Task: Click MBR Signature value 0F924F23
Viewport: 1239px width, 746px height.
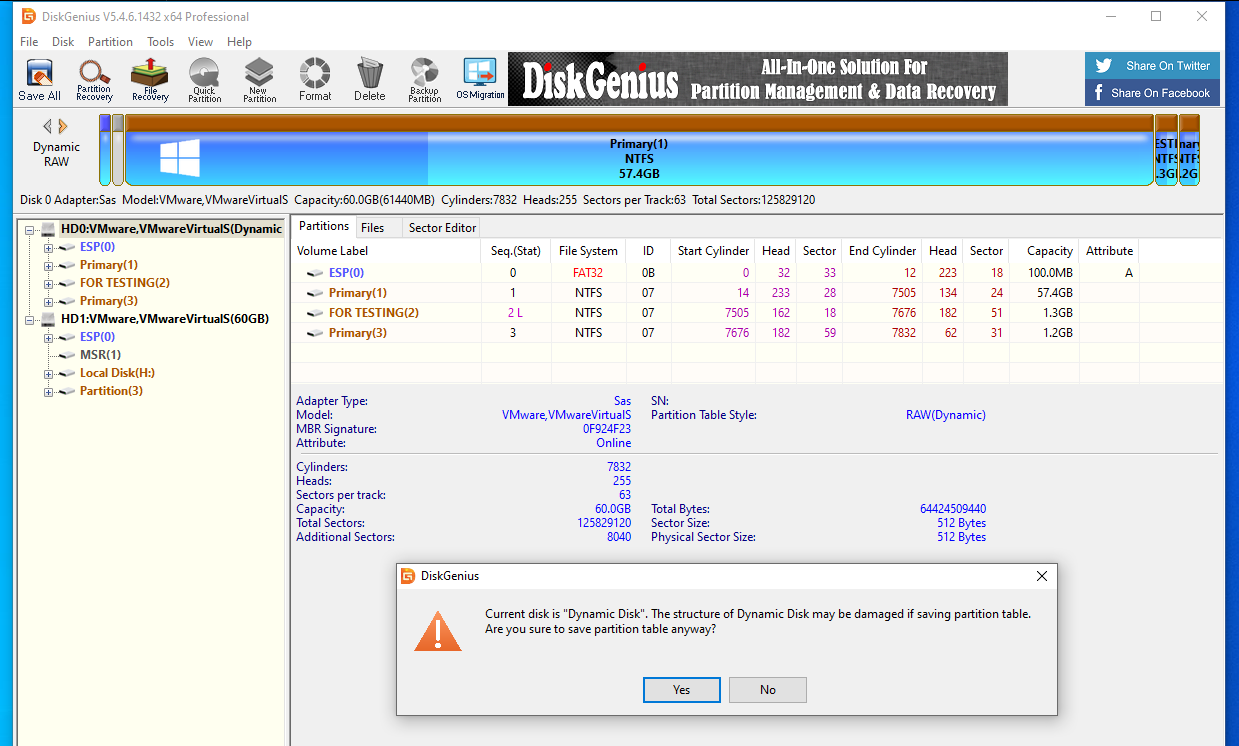Action: pyautogui.click(x=607, y=429)
